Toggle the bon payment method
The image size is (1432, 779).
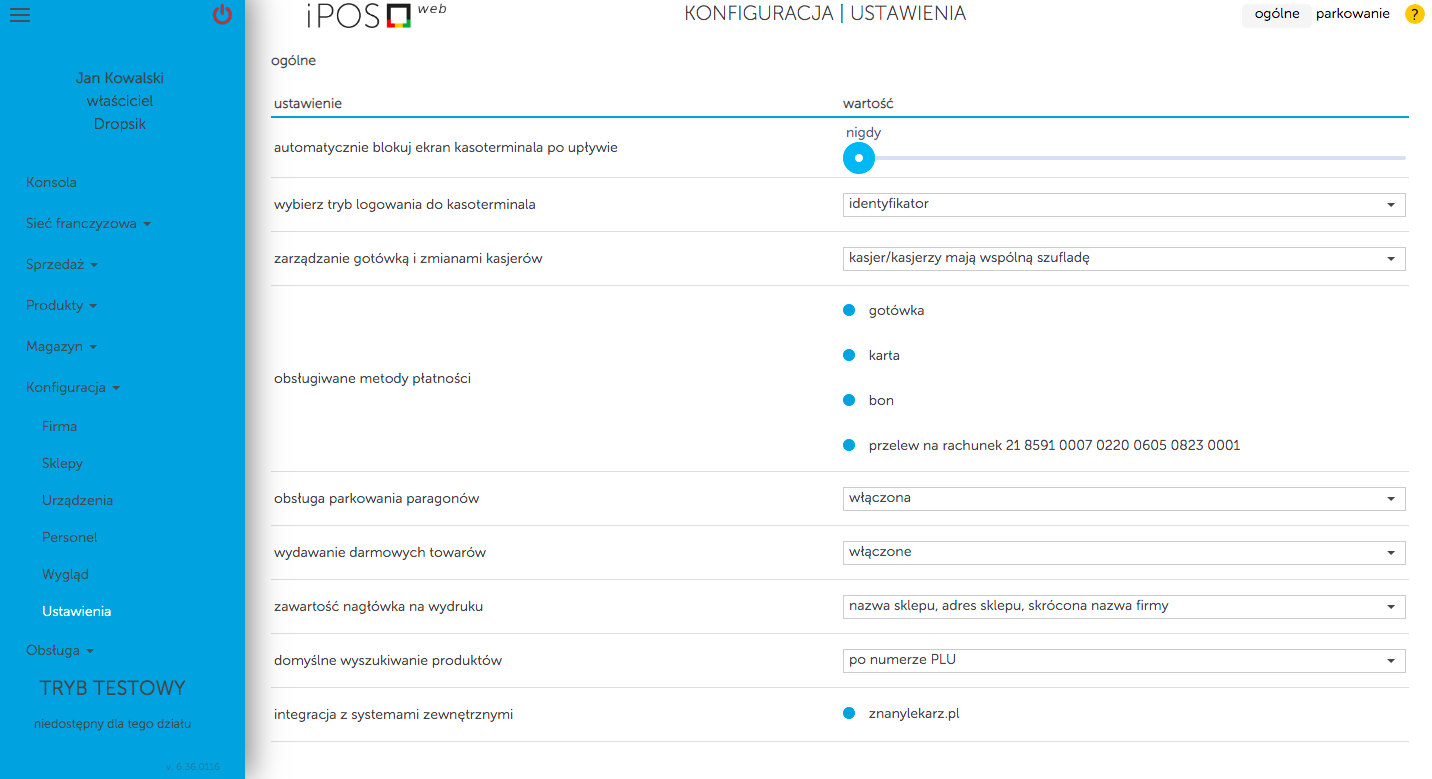[x=849, y=400]
